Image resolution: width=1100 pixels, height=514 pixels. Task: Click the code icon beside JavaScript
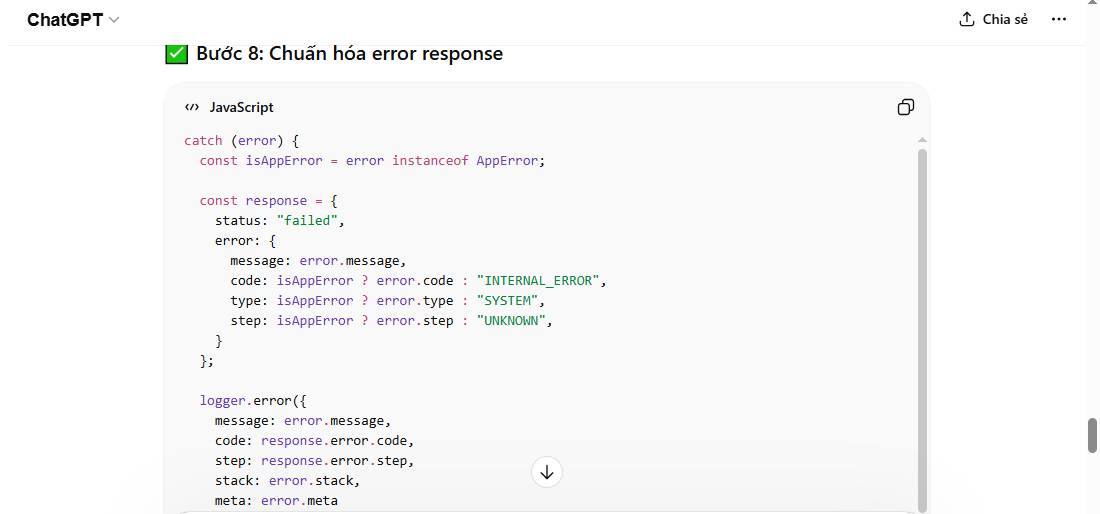[x=192, y=107]
